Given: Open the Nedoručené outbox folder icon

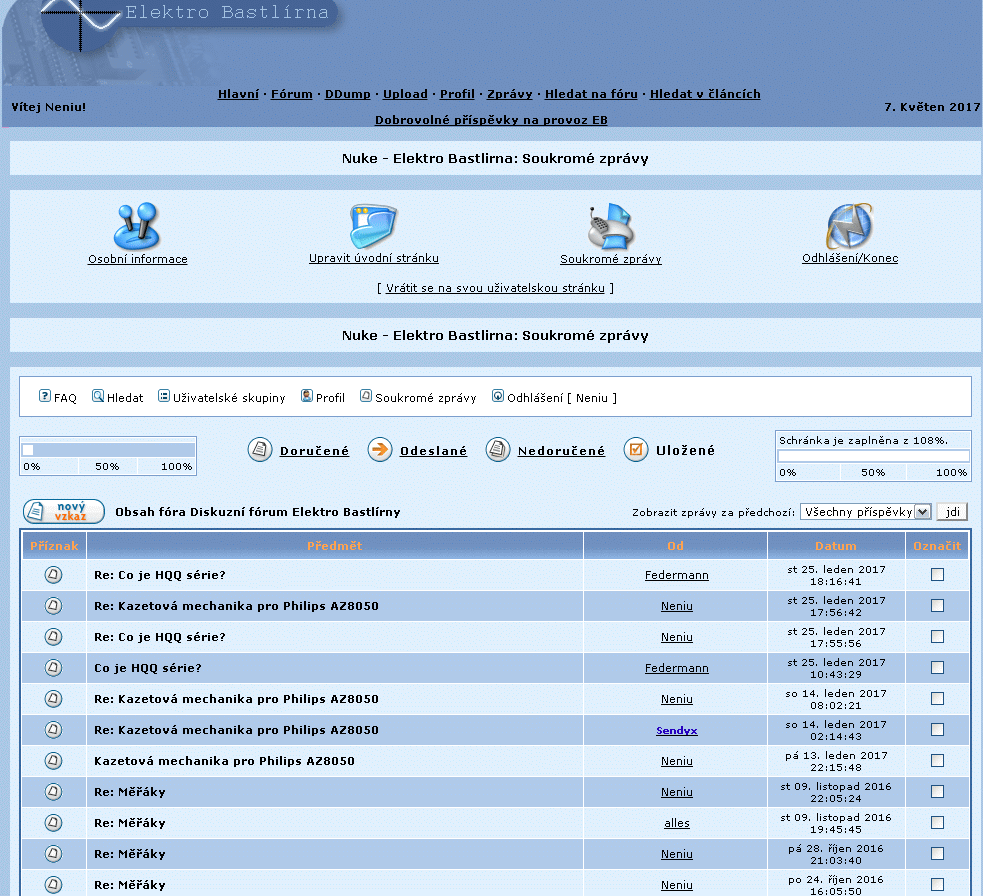Looking at the screenshot, I should (498, 450).
